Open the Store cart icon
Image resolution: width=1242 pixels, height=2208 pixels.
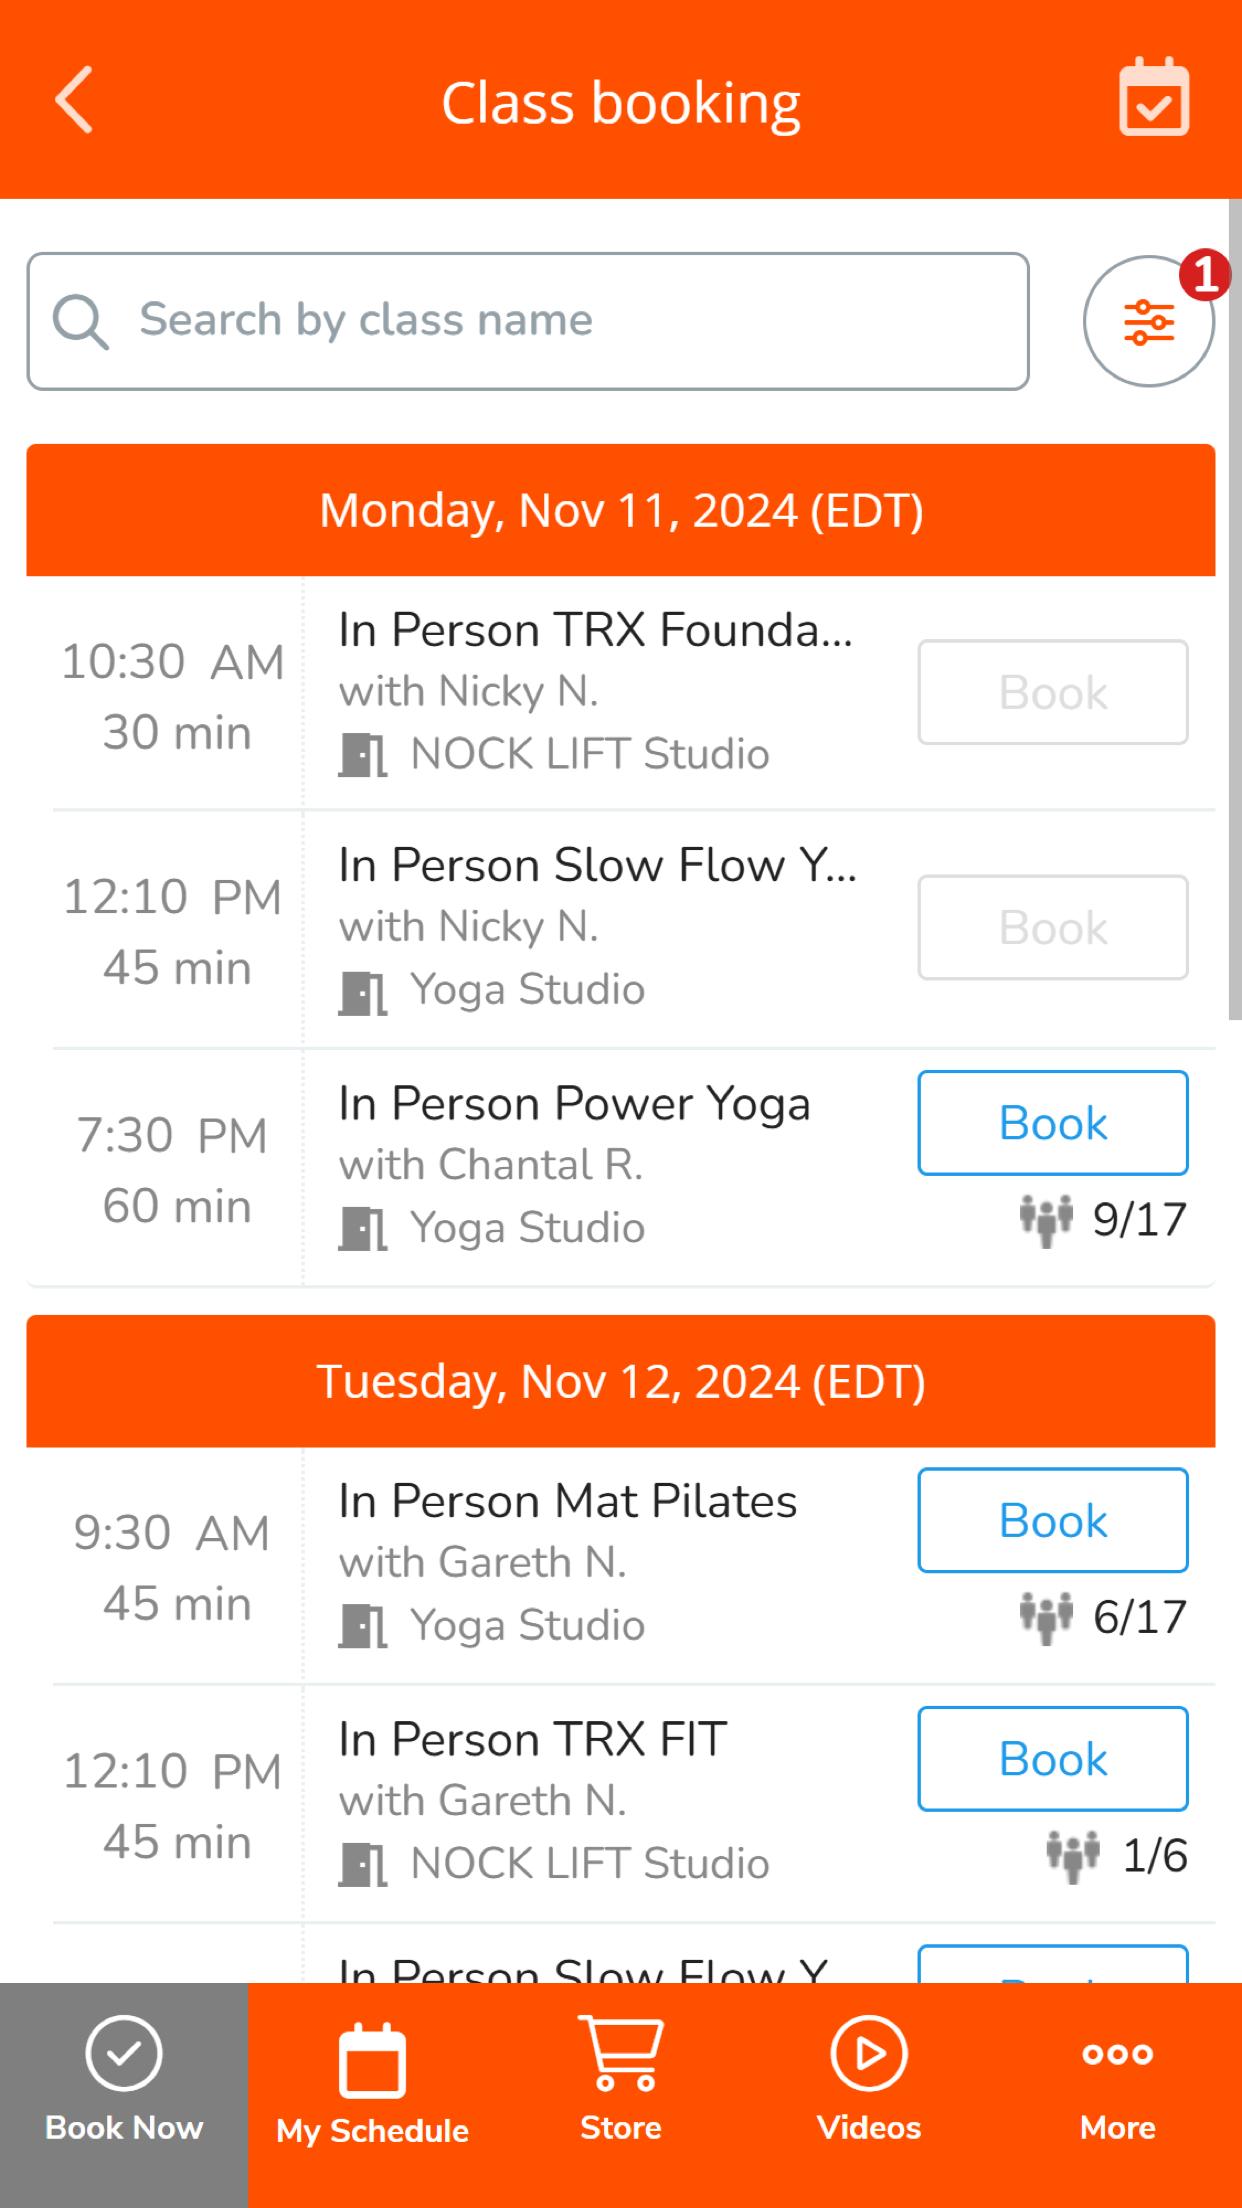pos(621,2053)
